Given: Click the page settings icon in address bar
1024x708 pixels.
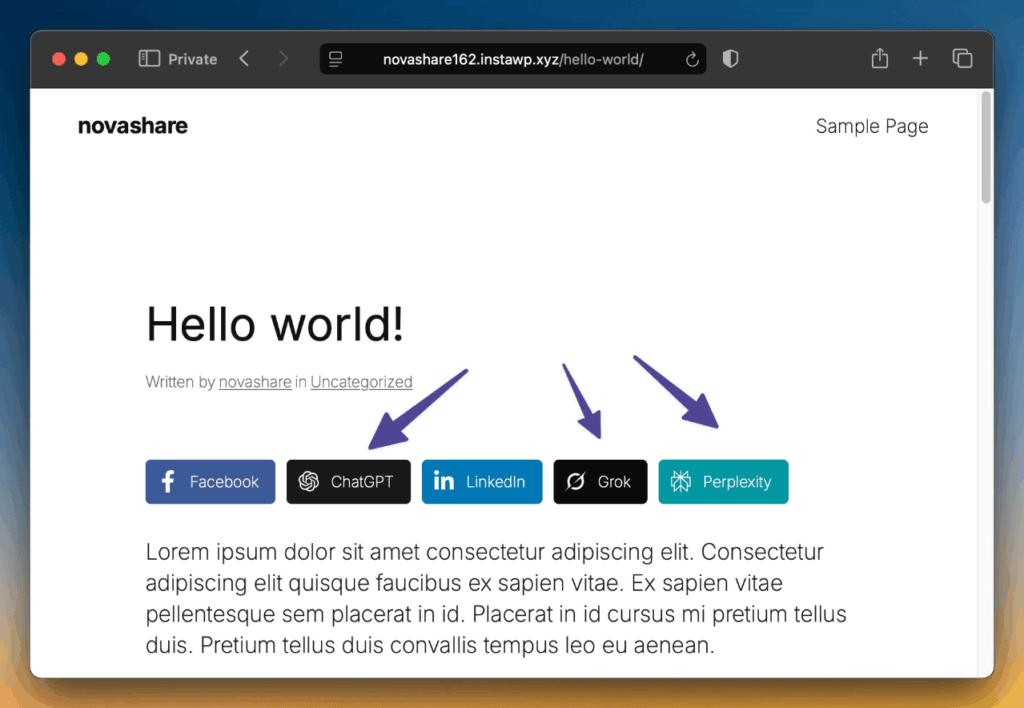Looking at the screenshot, I should [336, 60].
